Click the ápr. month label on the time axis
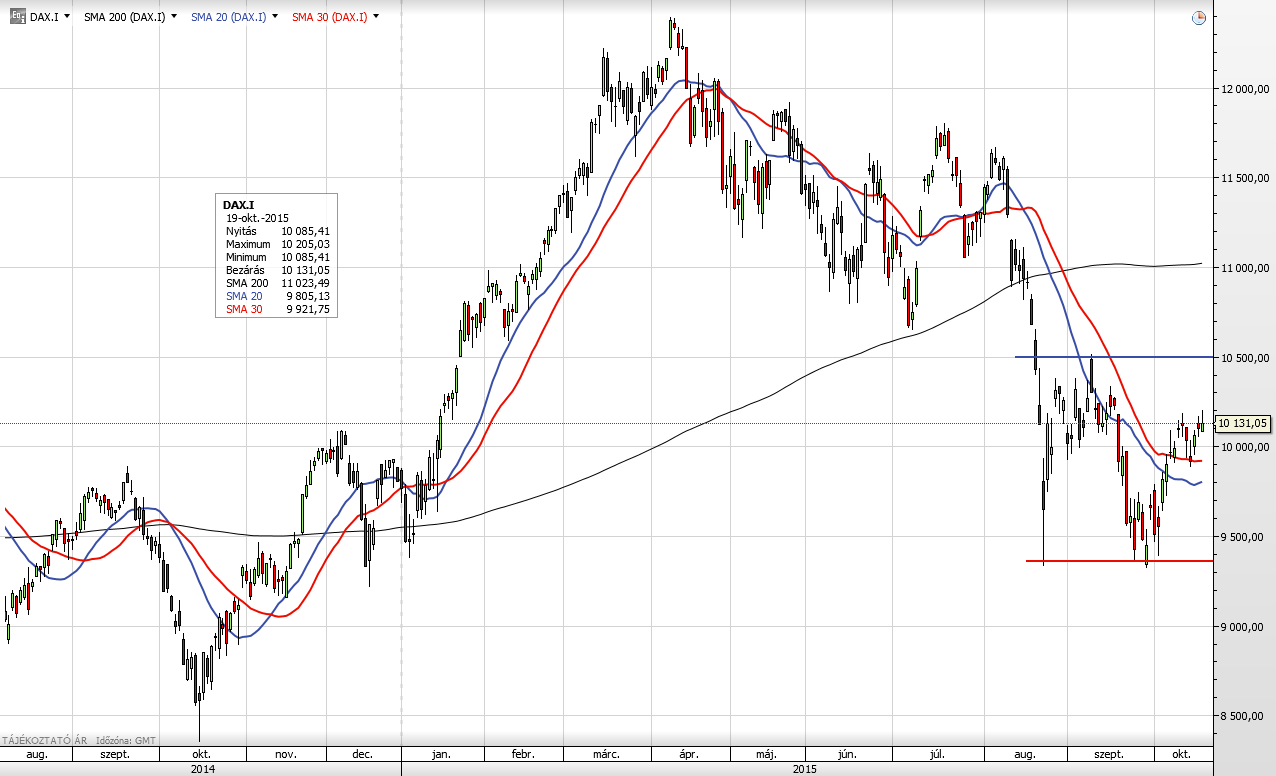The image size is (1276, 776). pos(691,754)
